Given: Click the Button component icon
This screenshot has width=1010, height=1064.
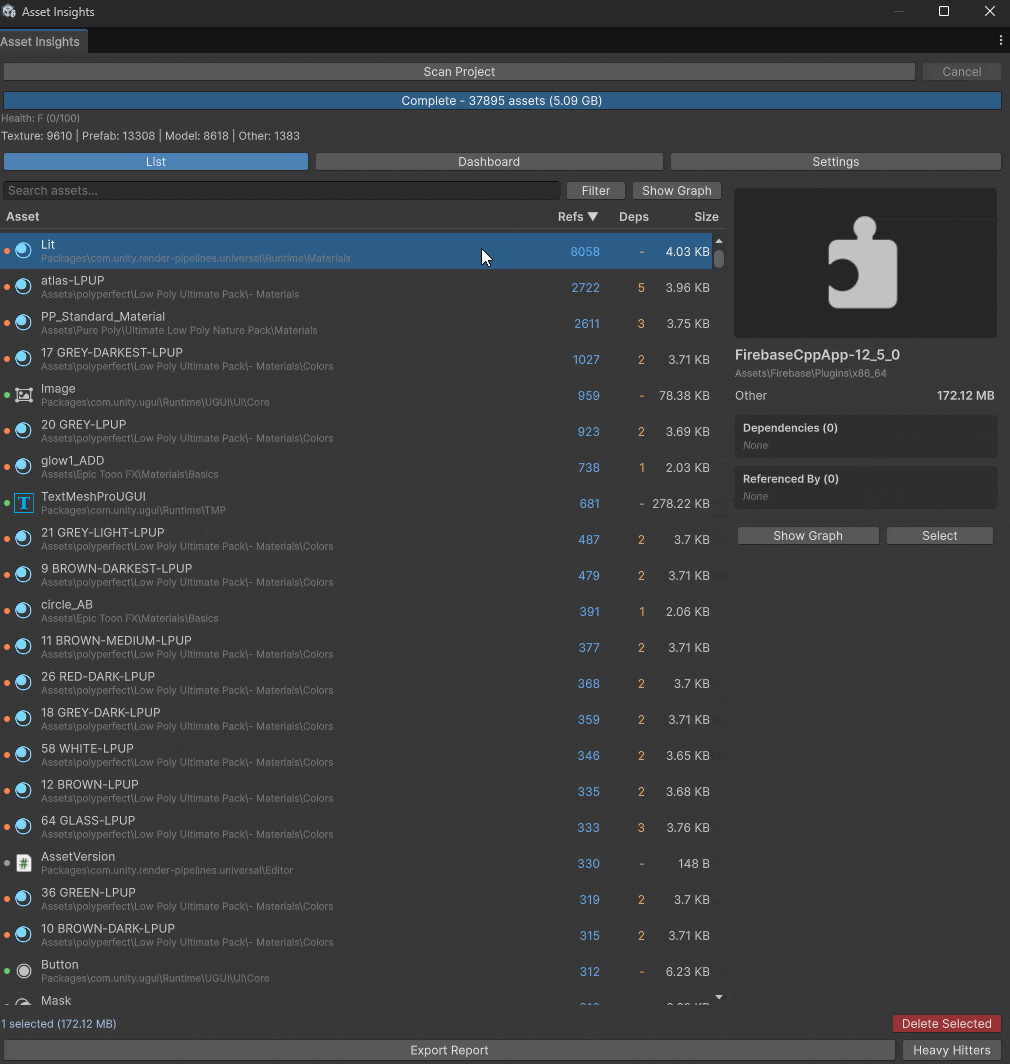Looking at the screenshot, I should 24,971.
